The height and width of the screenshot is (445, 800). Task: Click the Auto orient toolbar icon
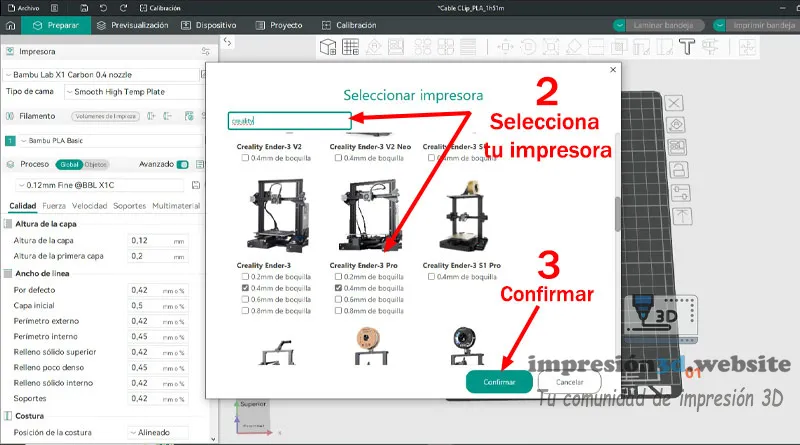coord(373,47)
